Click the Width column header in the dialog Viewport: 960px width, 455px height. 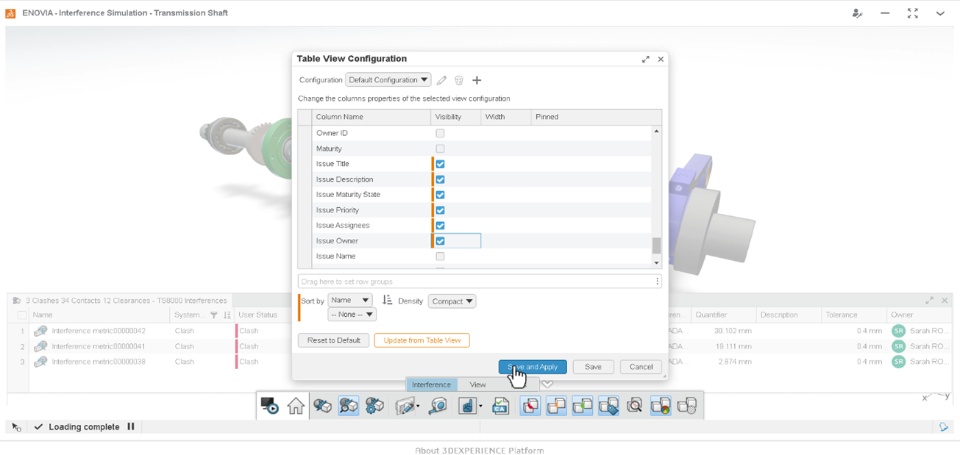pyautogui.click(x=506, y=117)
